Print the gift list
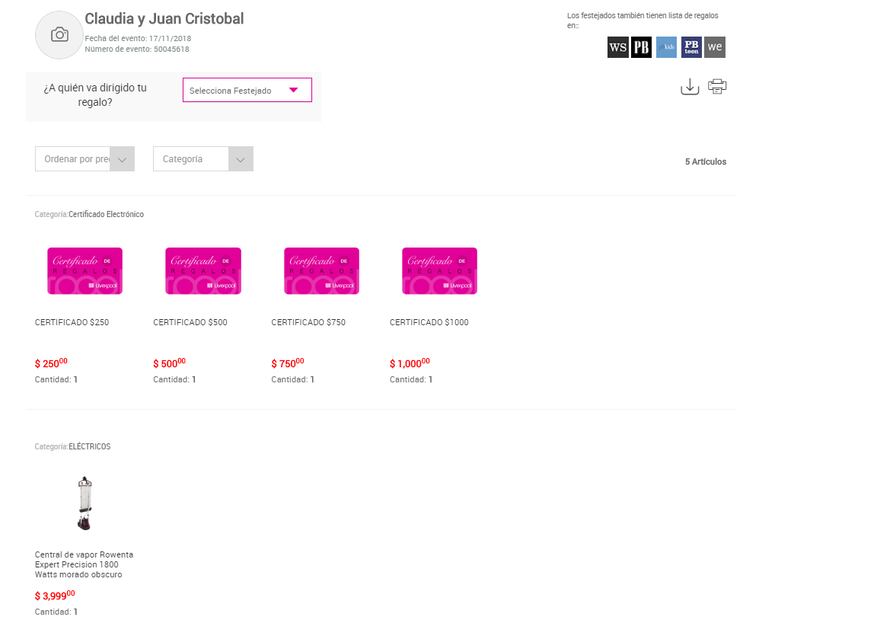 [717, 87]
